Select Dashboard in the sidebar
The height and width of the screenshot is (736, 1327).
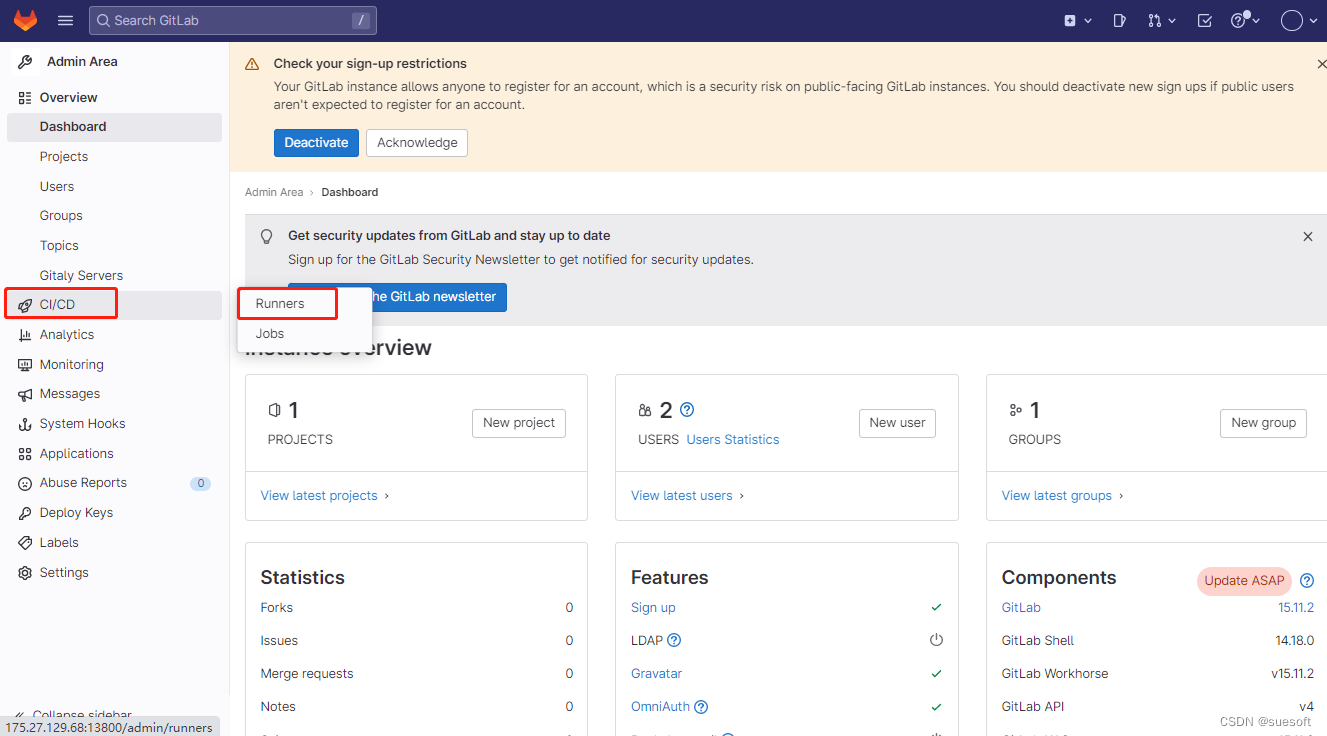[x=114, y=127]
